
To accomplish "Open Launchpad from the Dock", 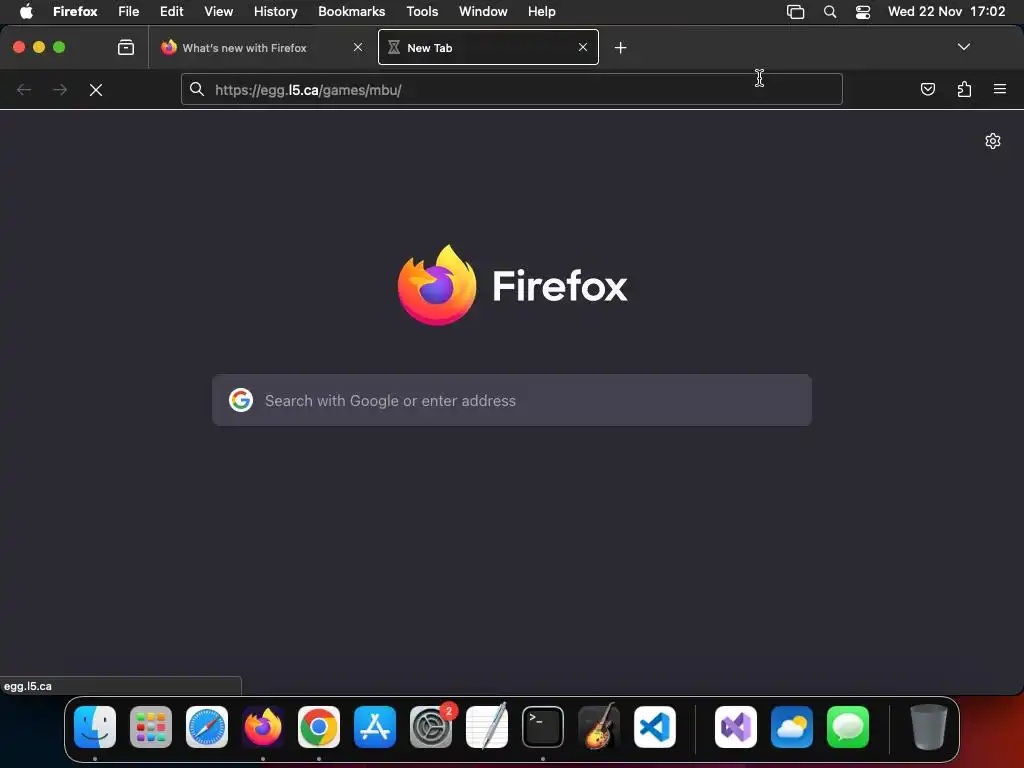I will coord(151,727).
